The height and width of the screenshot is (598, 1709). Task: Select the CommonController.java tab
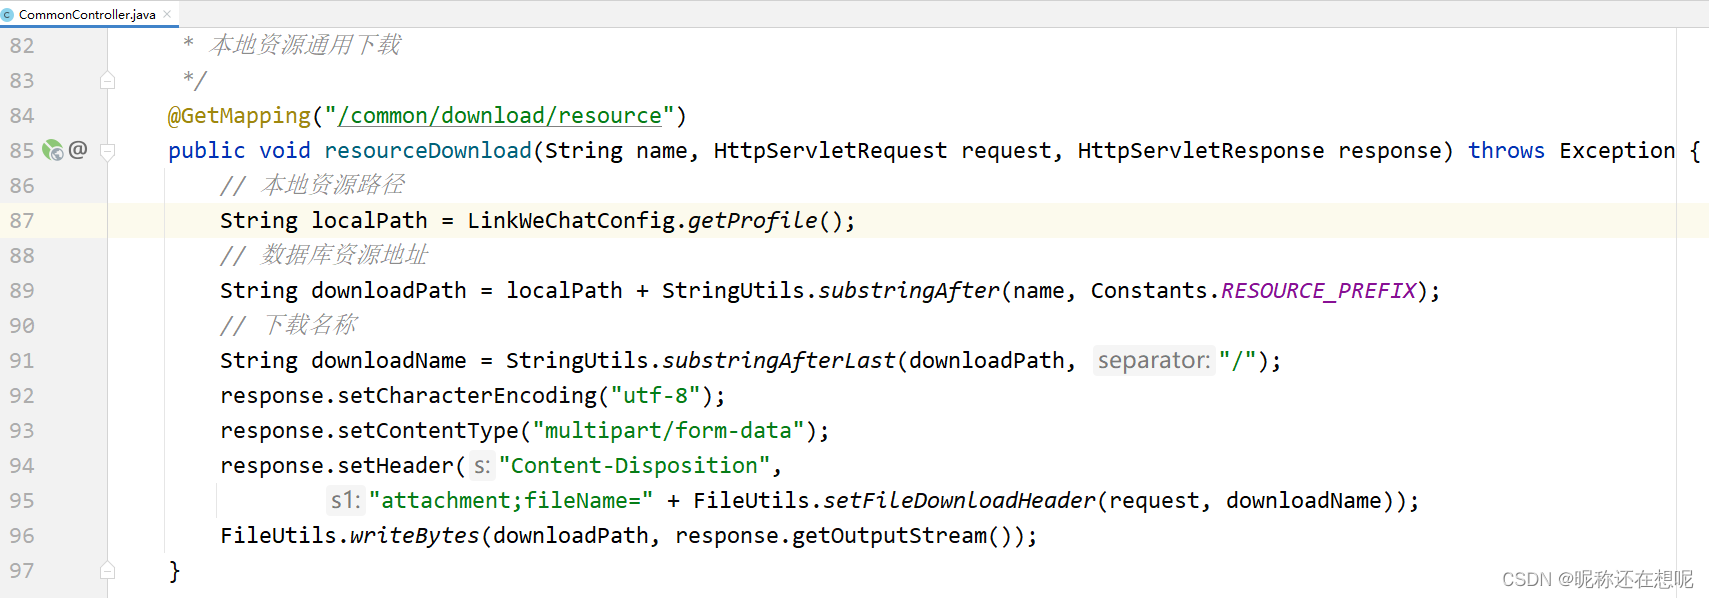pos(88,14)
